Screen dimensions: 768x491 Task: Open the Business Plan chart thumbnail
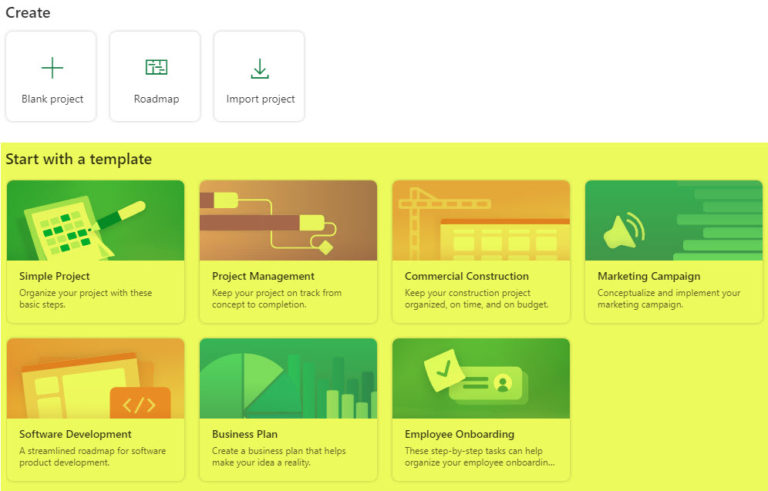pos(288,378)
